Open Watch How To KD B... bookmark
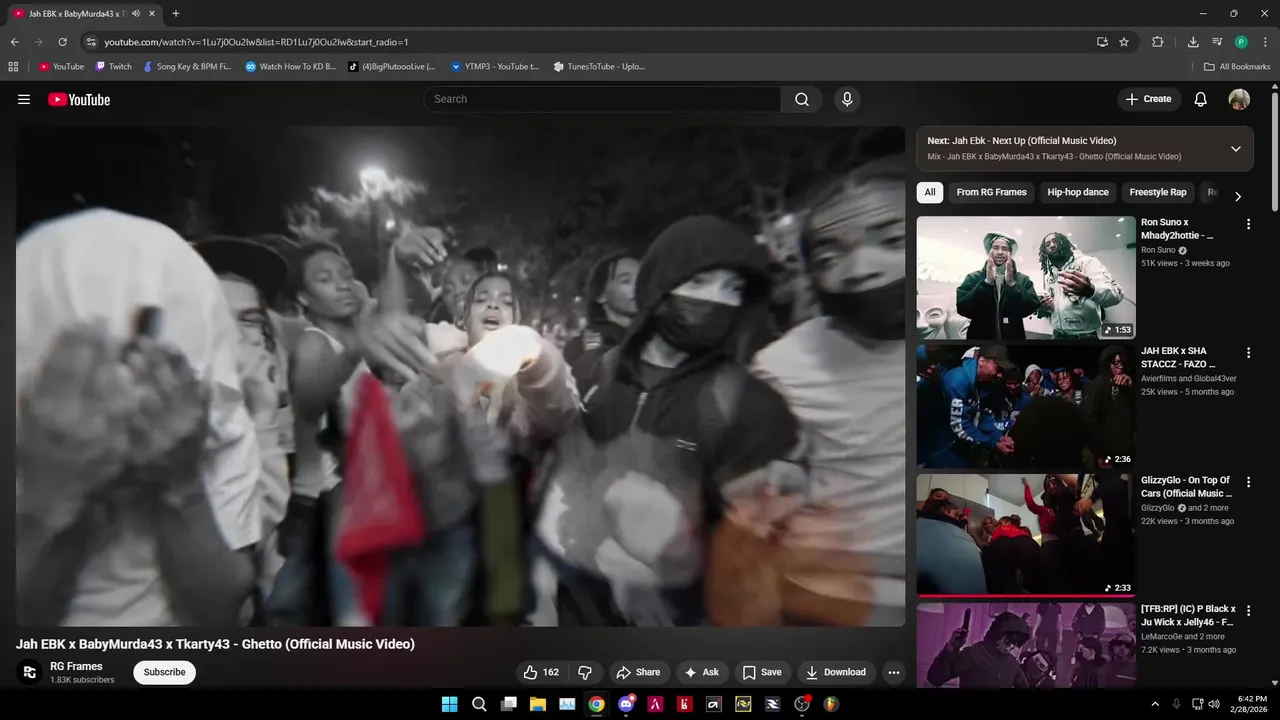The width and height of the screenshot is (1280, 720). [x=291, y=67]
